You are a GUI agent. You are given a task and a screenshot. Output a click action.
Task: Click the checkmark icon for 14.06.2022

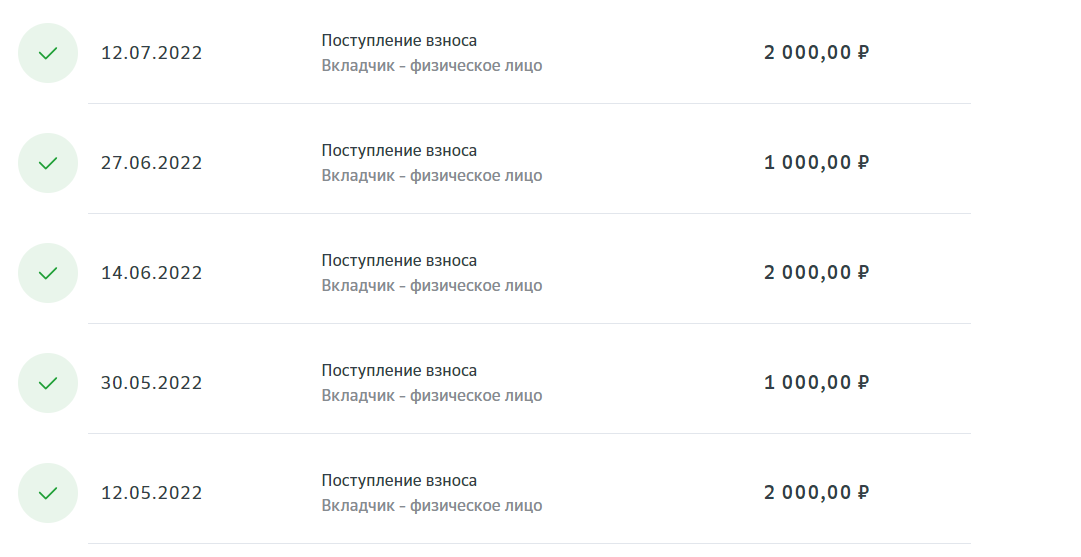pyautogui.click(x=48, y=273)
